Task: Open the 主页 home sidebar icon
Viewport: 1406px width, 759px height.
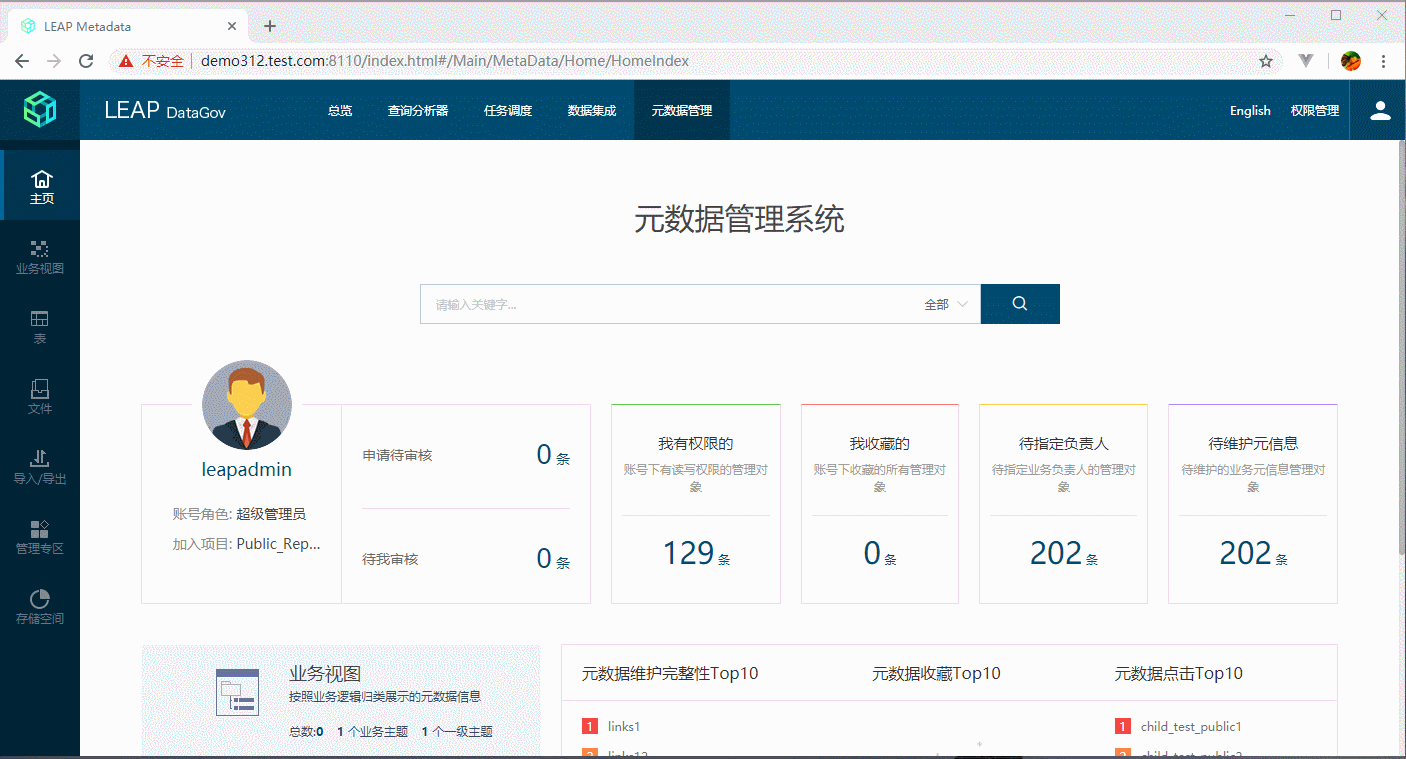Action: (41, 186)
